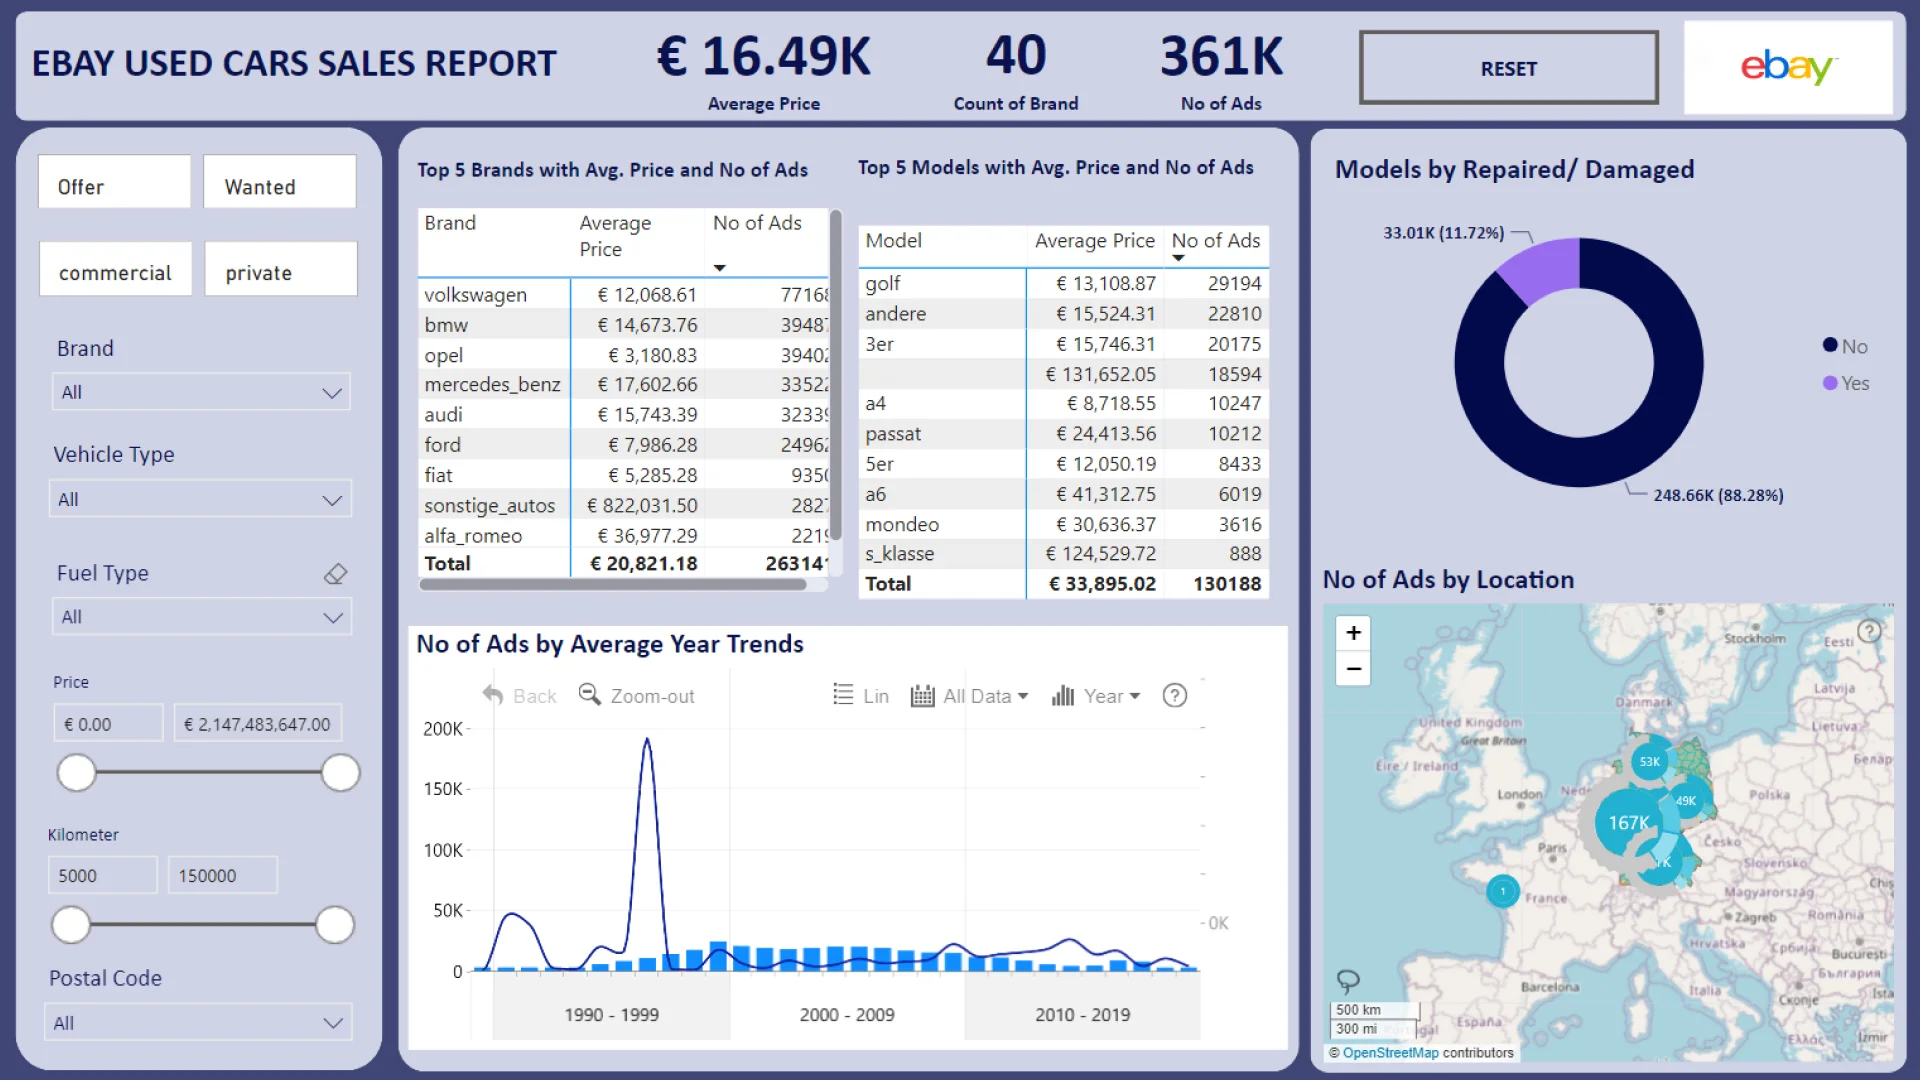The height and width of the screenshot is (1080, 1920).
Task: Click the RESET button
Action: [1508, 68]
